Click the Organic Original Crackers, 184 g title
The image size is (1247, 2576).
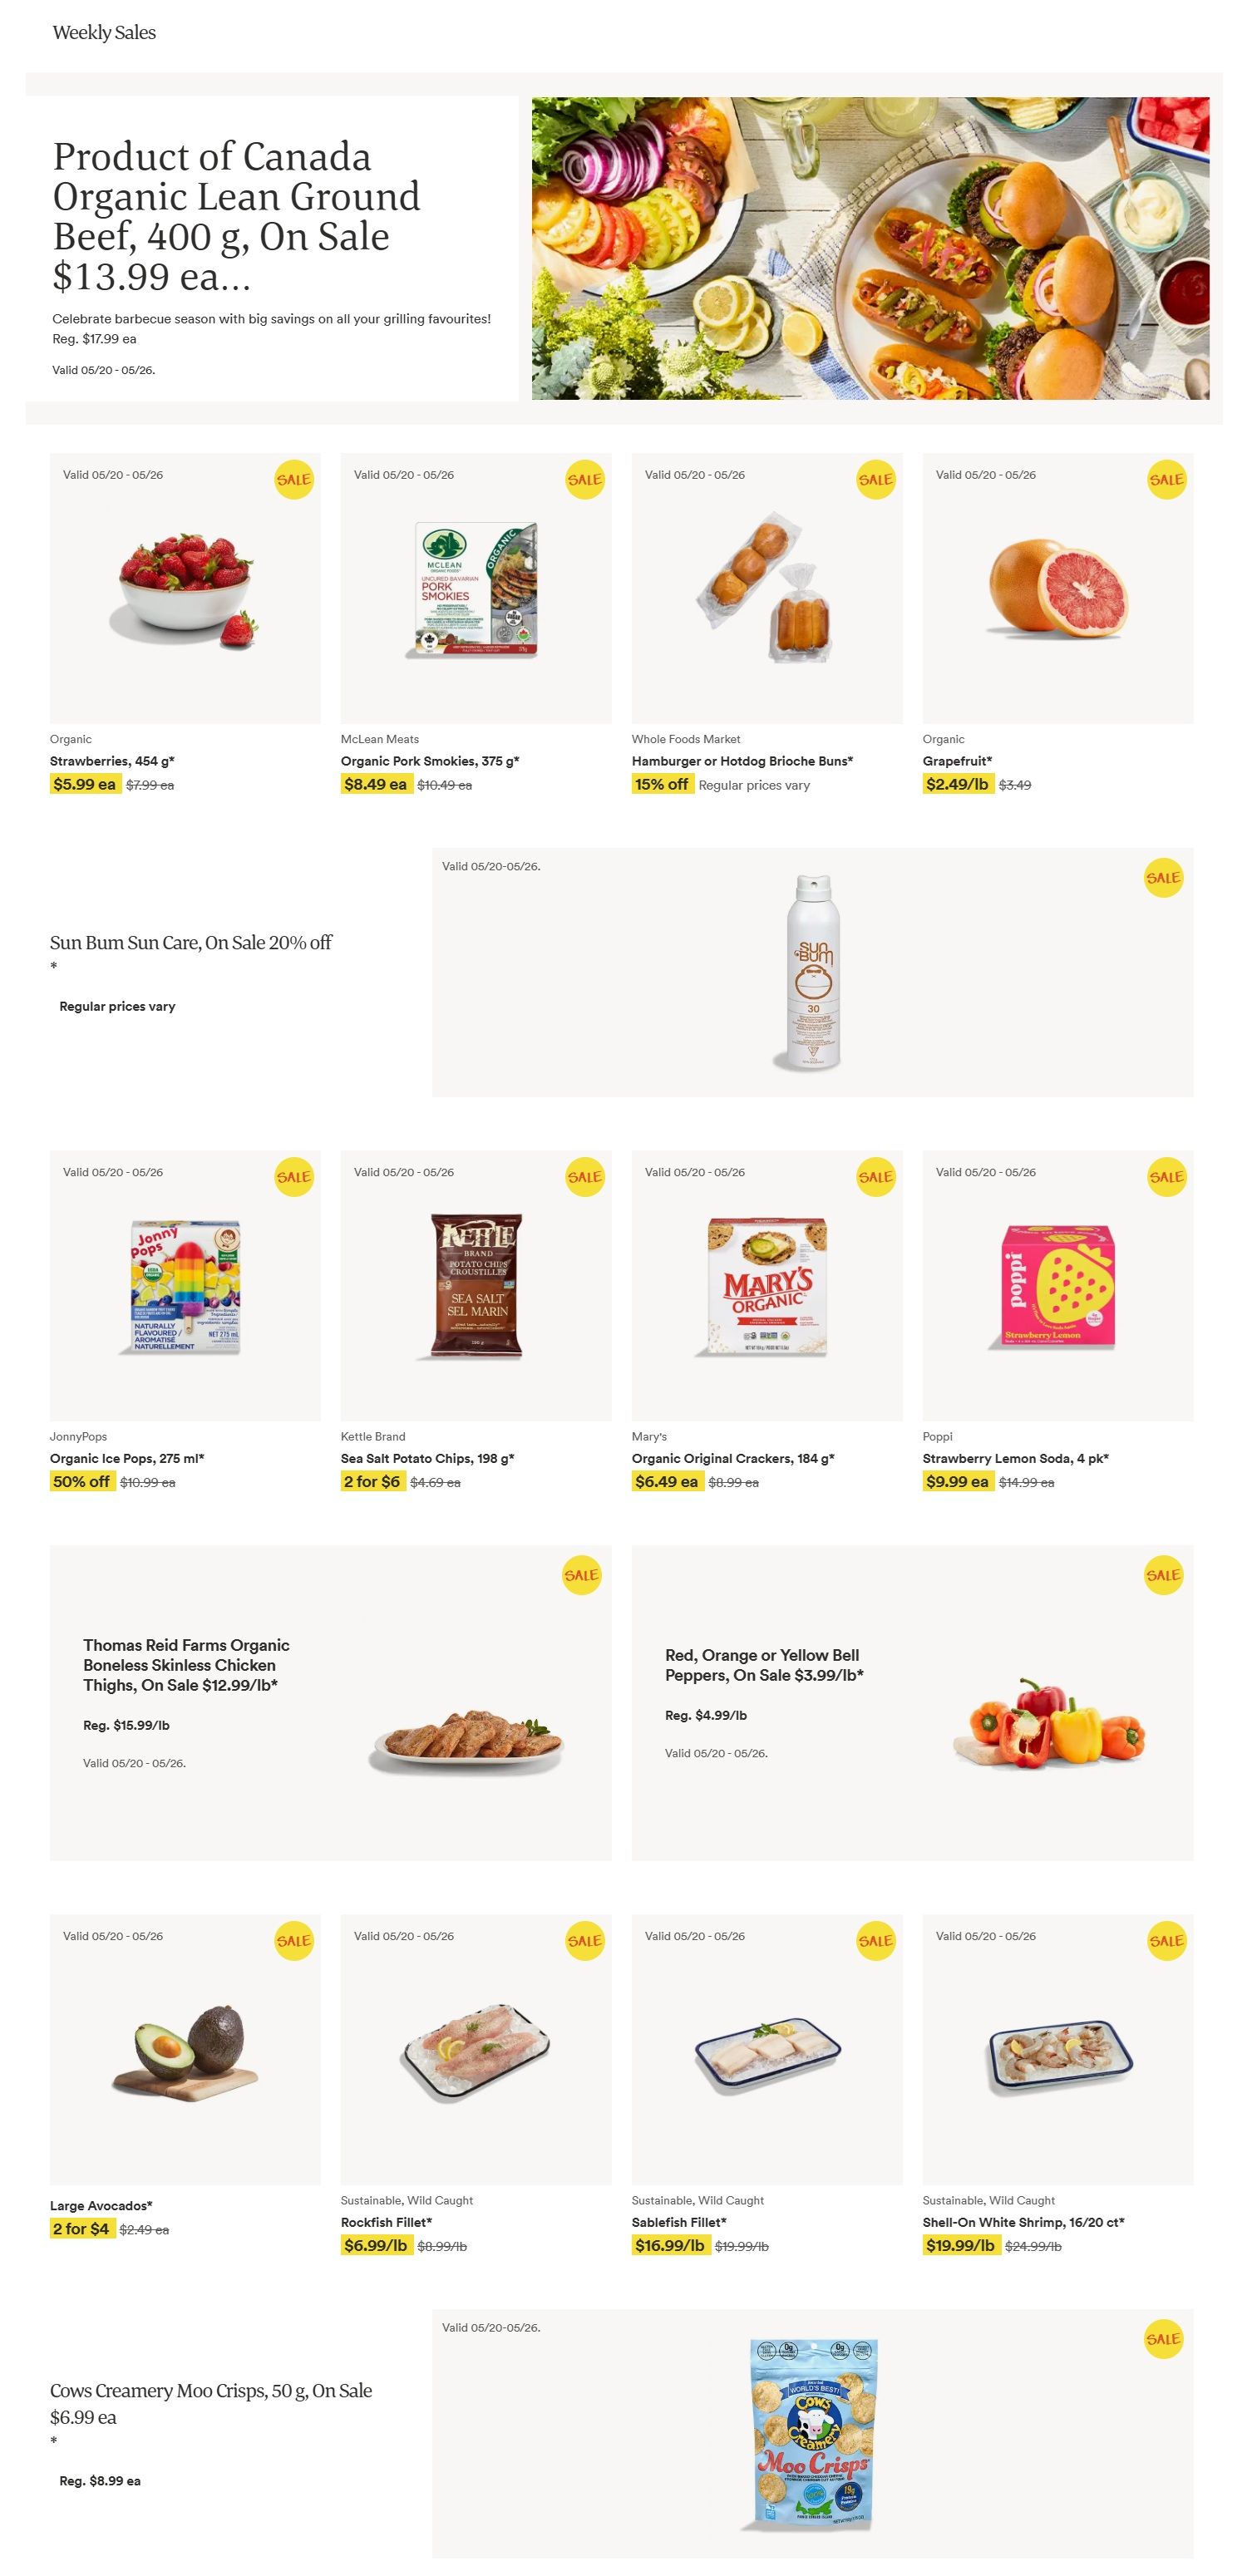[733, 1458]
